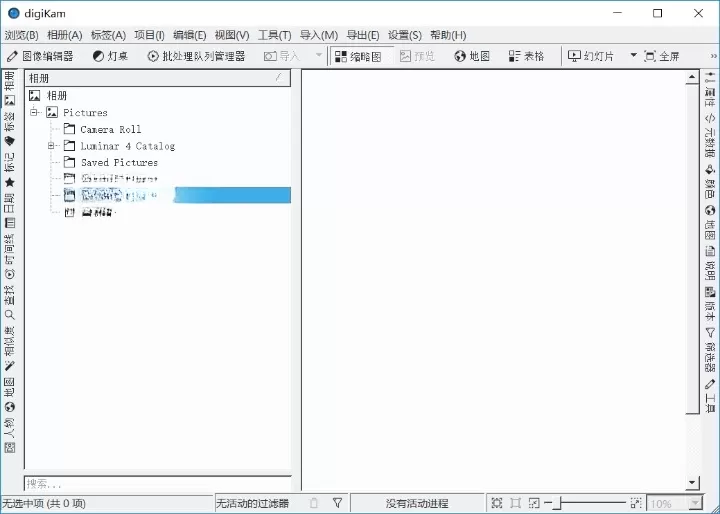Viewport: 720px width, 514px height.
Task: Click the zoom-out icon left of slider
Action: tap(534, 503)
